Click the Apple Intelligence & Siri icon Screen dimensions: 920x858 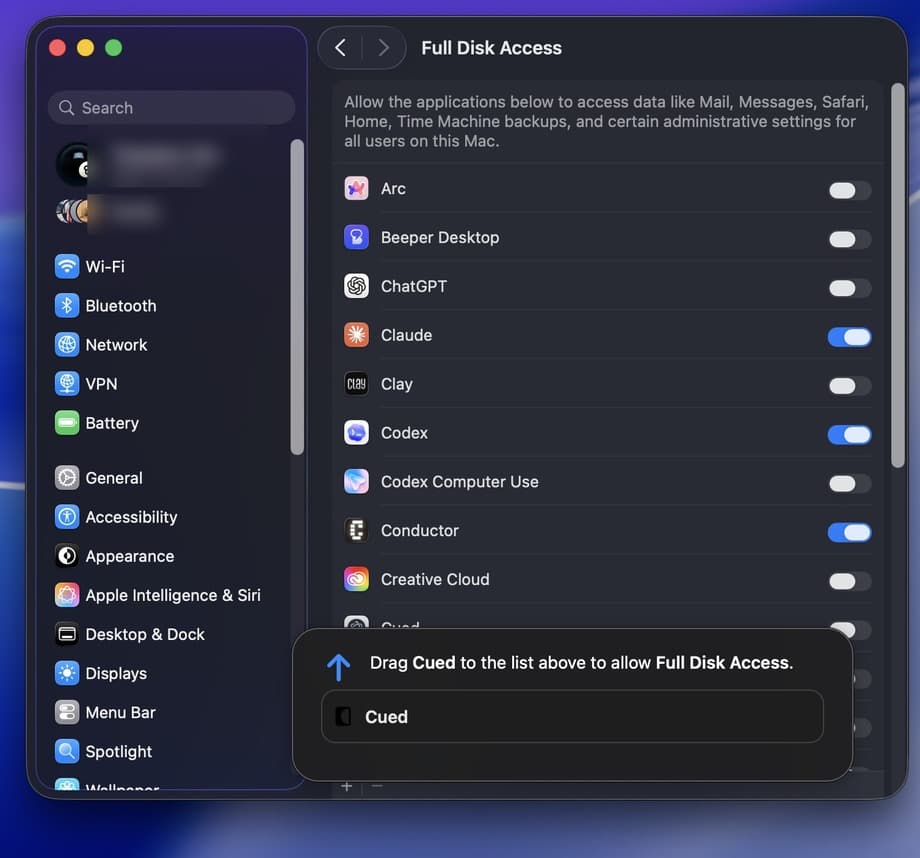click(67, 595)
